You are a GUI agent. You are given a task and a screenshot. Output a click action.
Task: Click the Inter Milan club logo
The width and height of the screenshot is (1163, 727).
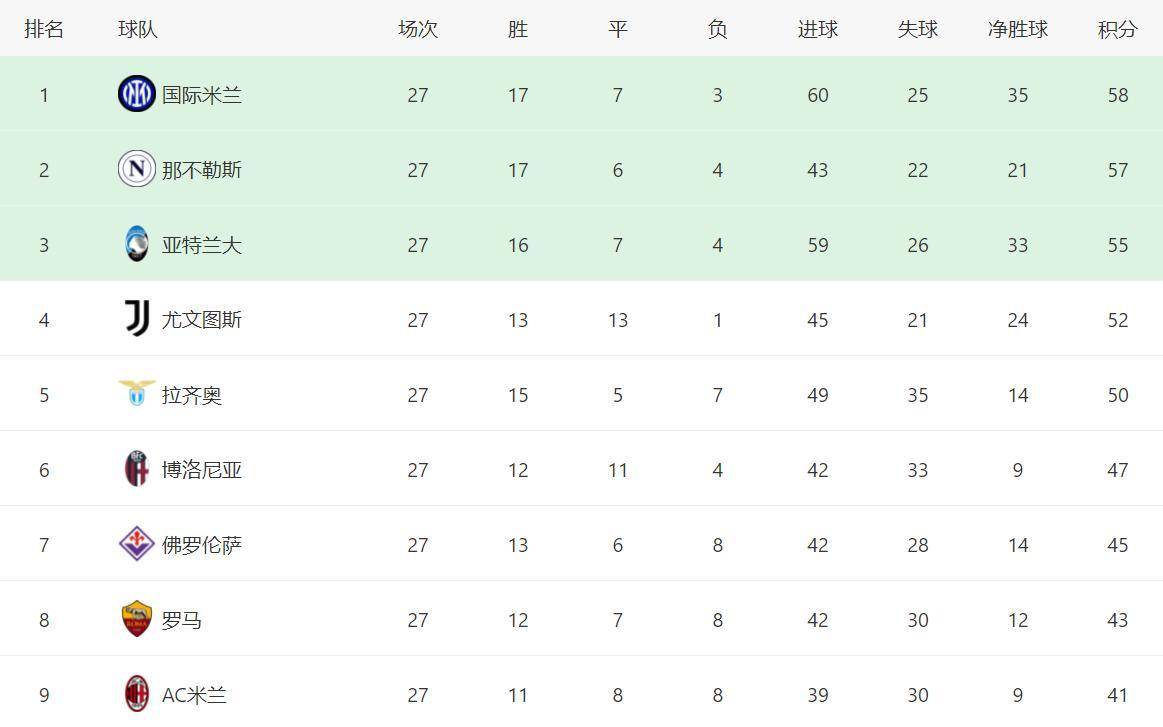(136, 94)
